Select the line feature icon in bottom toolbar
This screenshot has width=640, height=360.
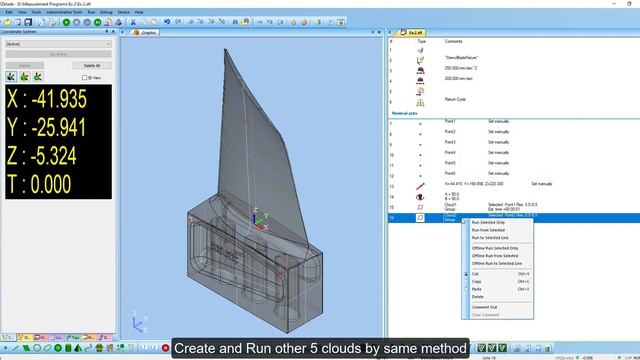pos(16,348)
